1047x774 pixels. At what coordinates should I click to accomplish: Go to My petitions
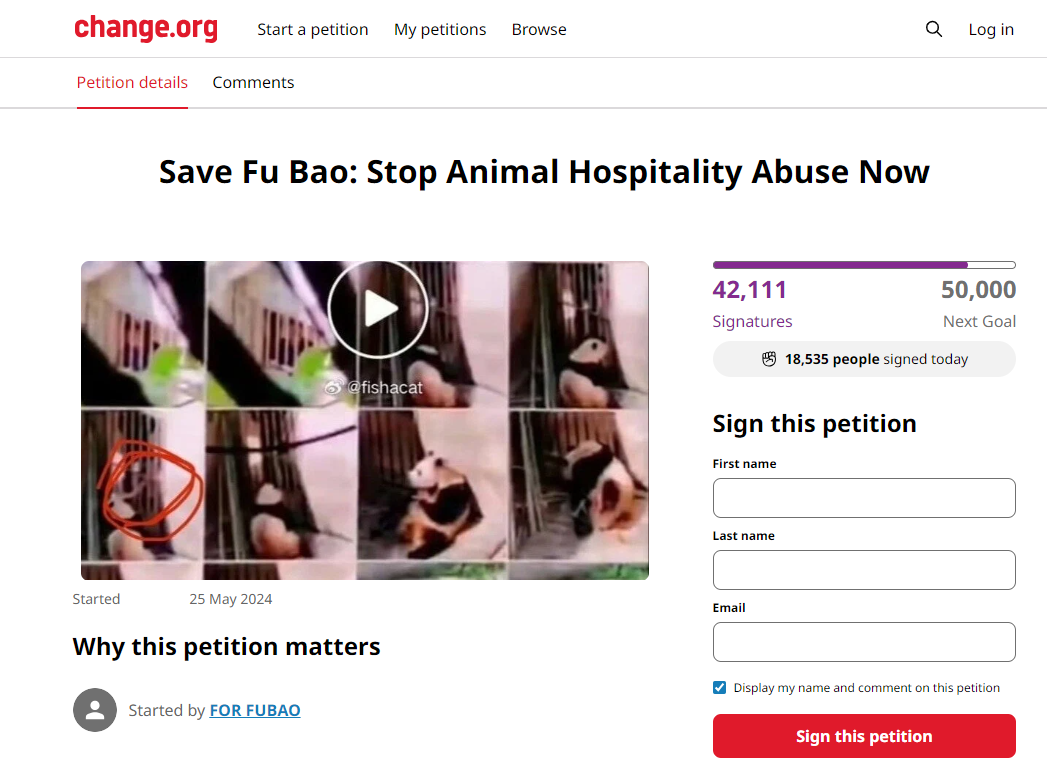tap(440, 29)
